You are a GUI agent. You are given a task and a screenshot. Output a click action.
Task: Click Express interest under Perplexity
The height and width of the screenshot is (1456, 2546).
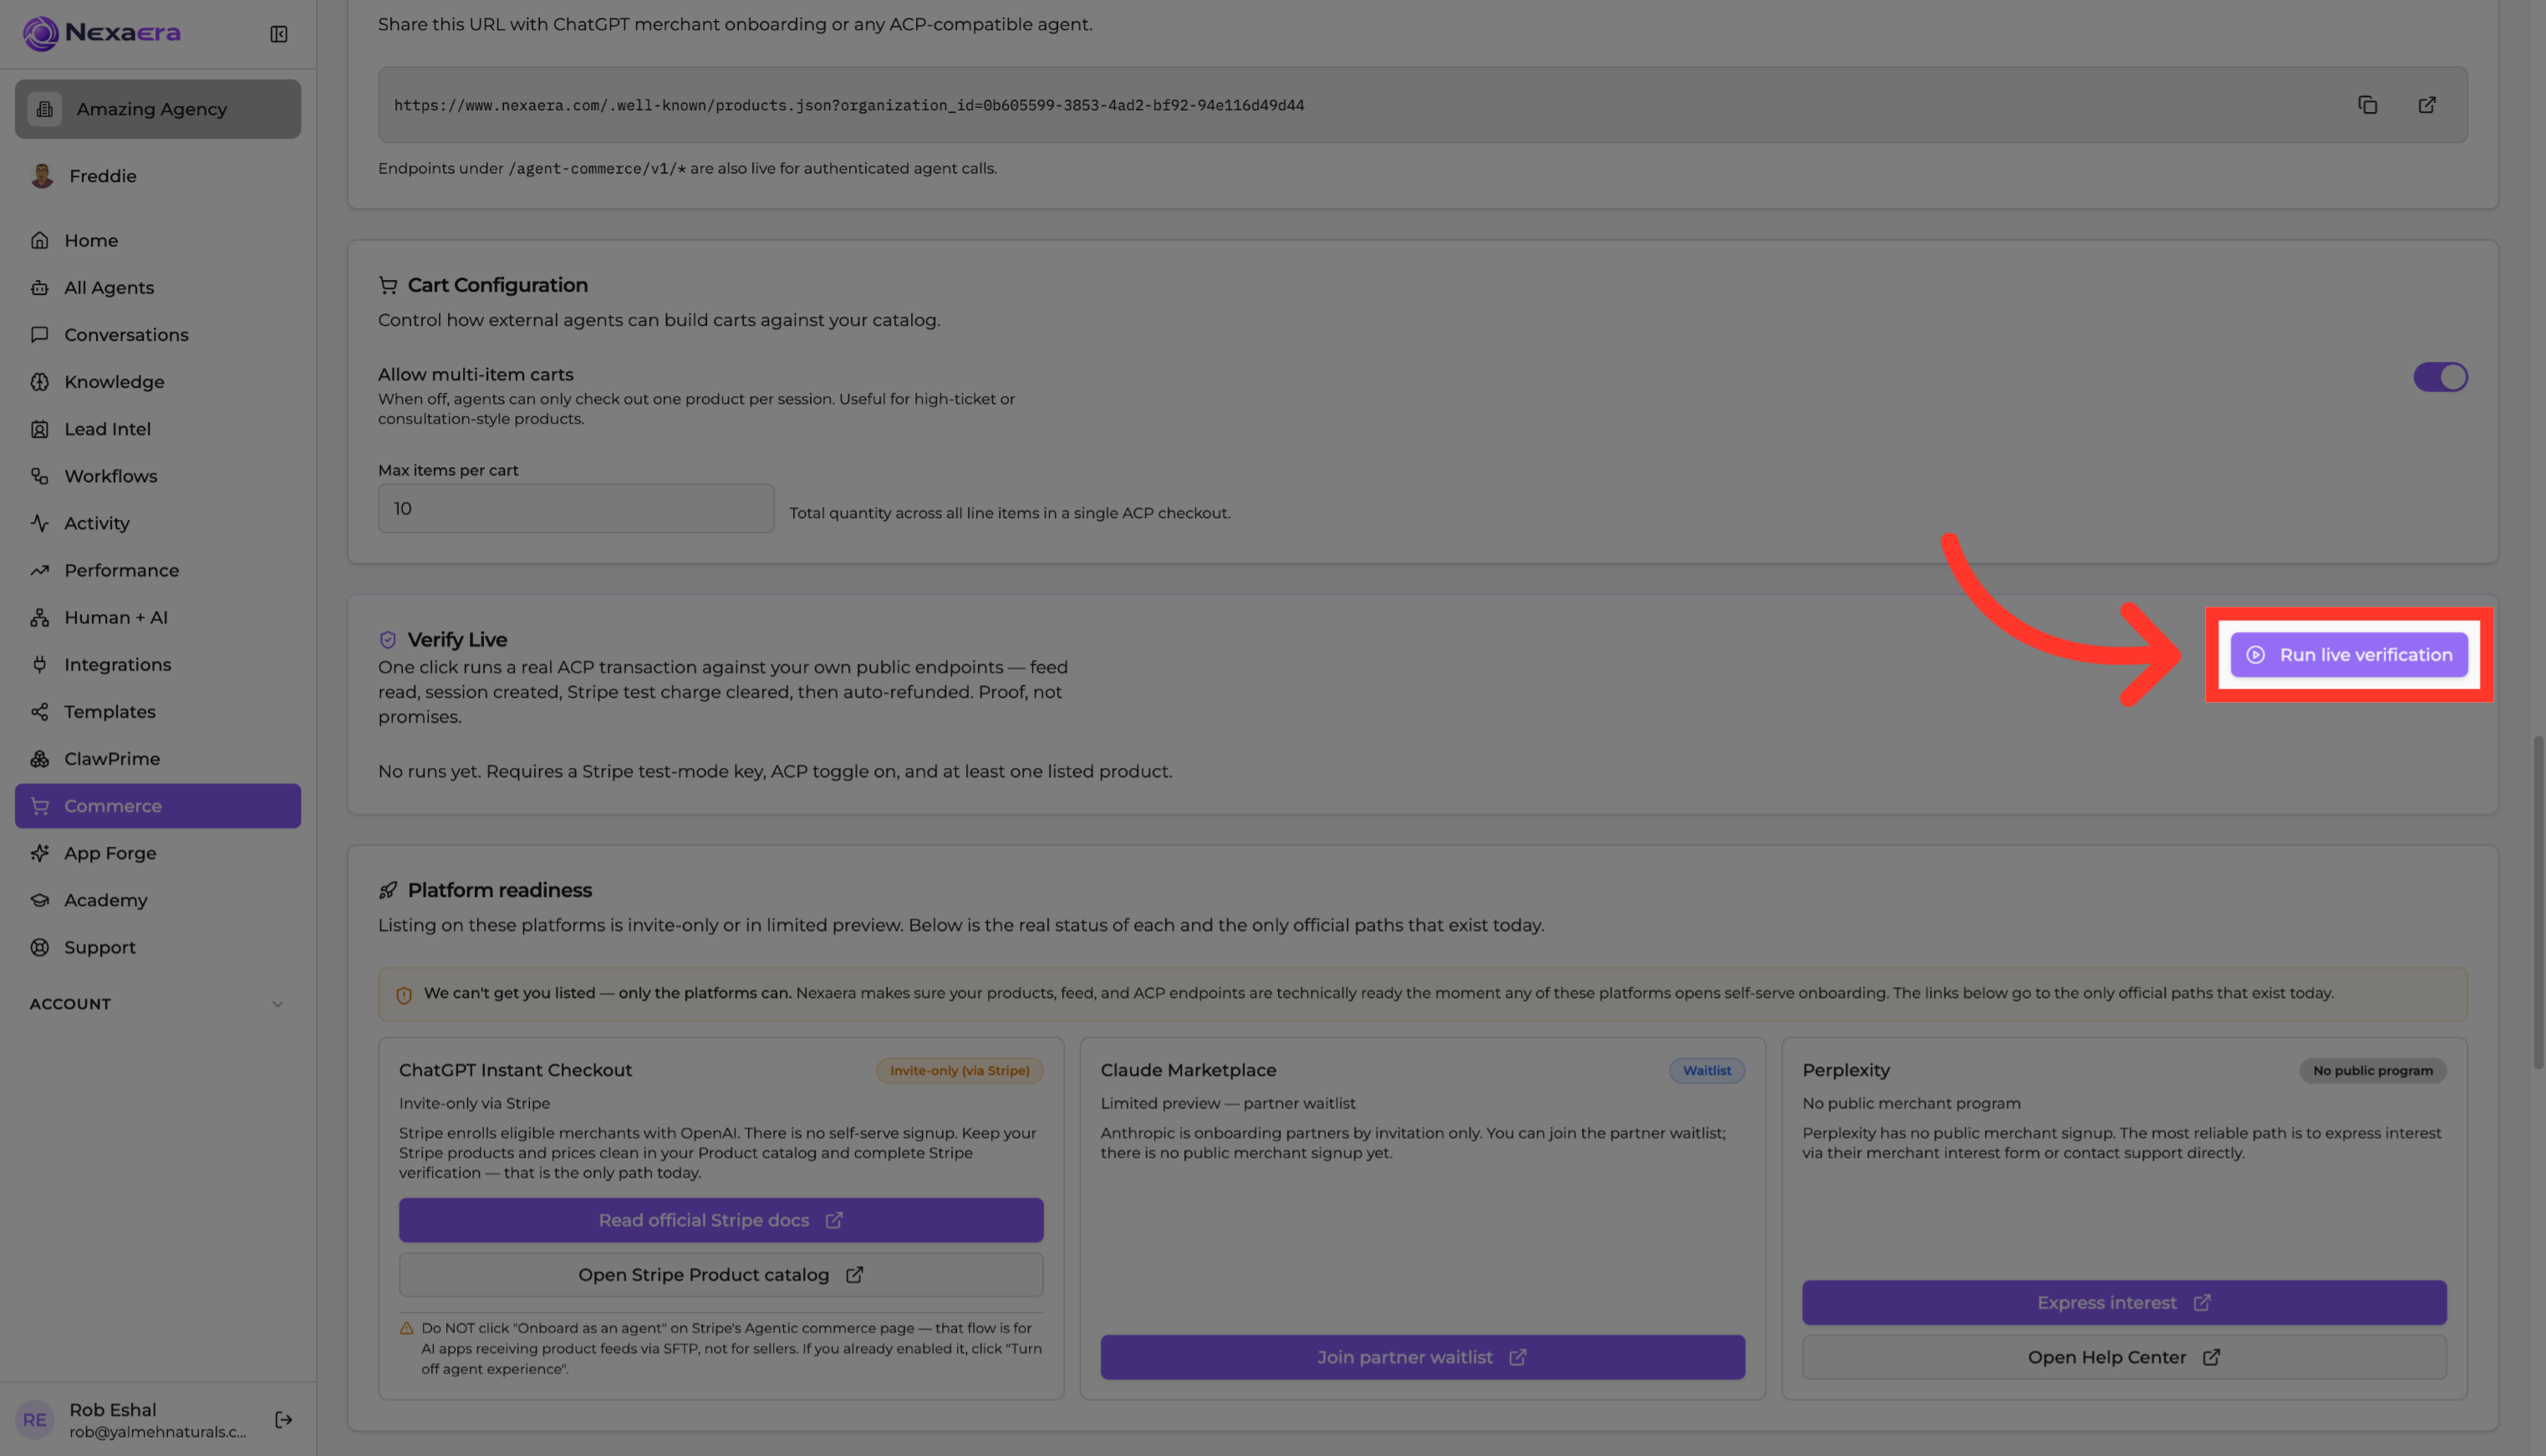[2124, 1303]
